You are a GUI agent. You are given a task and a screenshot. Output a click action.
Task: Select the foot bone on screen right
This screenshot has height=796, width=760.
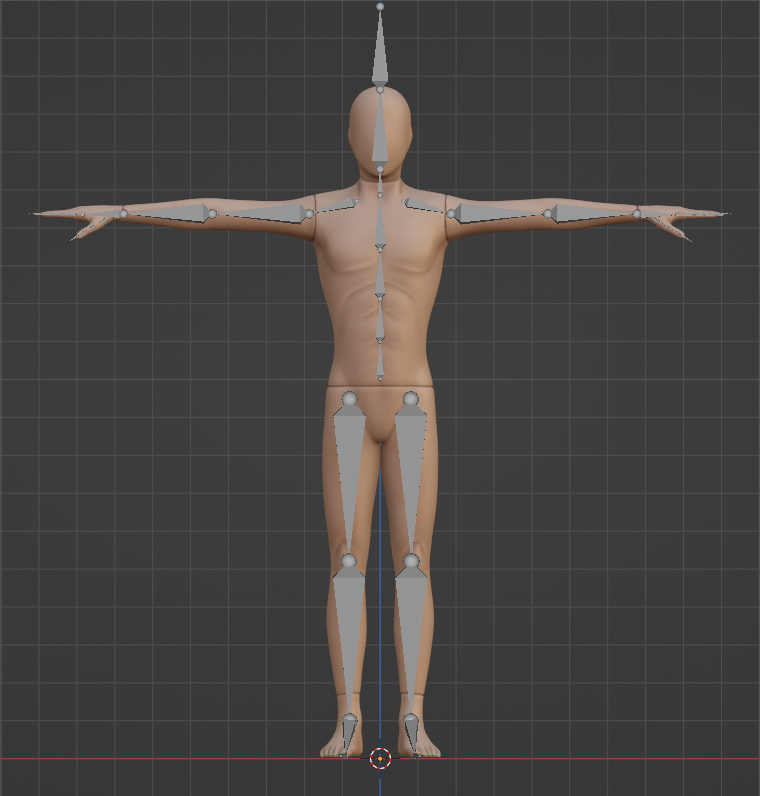point(411,737)
